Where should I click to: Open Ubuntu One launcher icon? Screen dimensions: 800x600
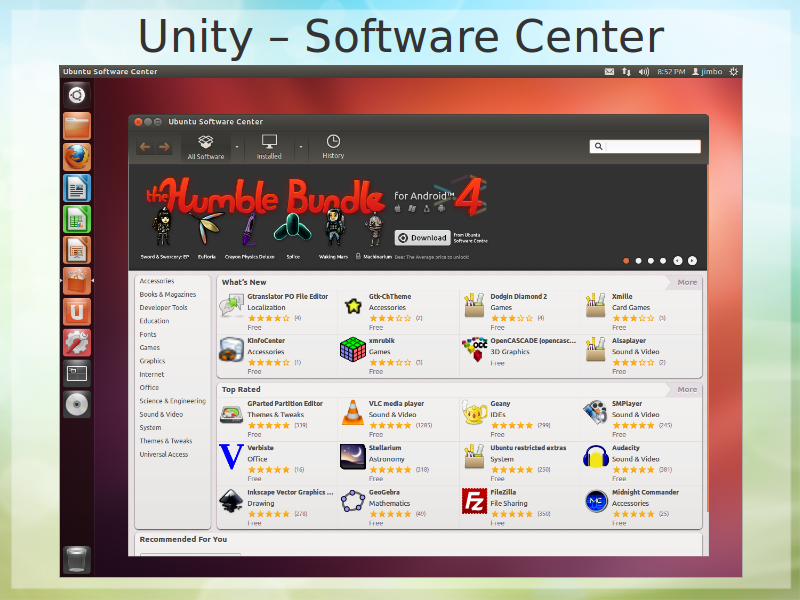77,312
